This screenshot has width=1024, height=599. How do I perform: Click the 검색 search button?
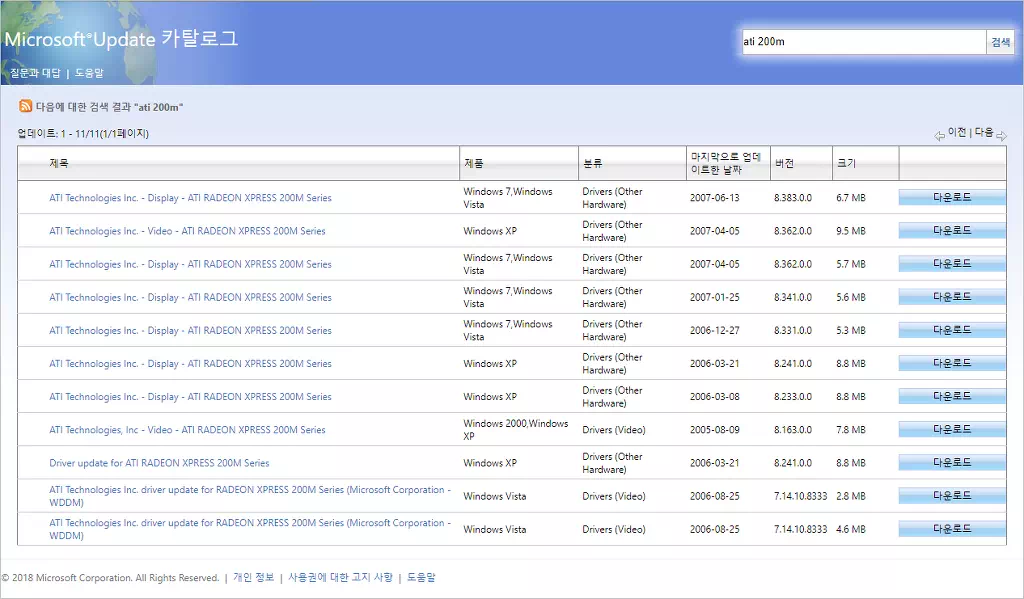pos(1000,42)
